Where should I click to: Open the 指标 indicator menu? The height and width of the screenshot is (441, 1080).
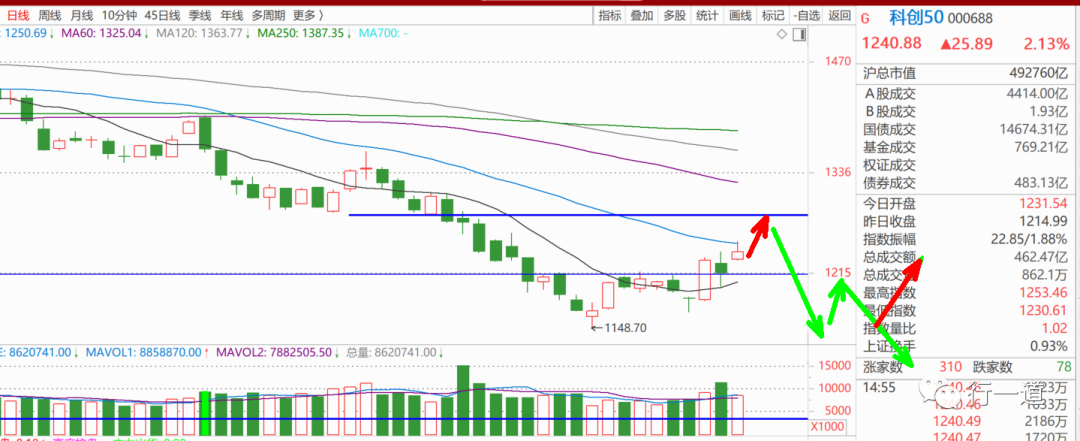(x=609, y=15)
